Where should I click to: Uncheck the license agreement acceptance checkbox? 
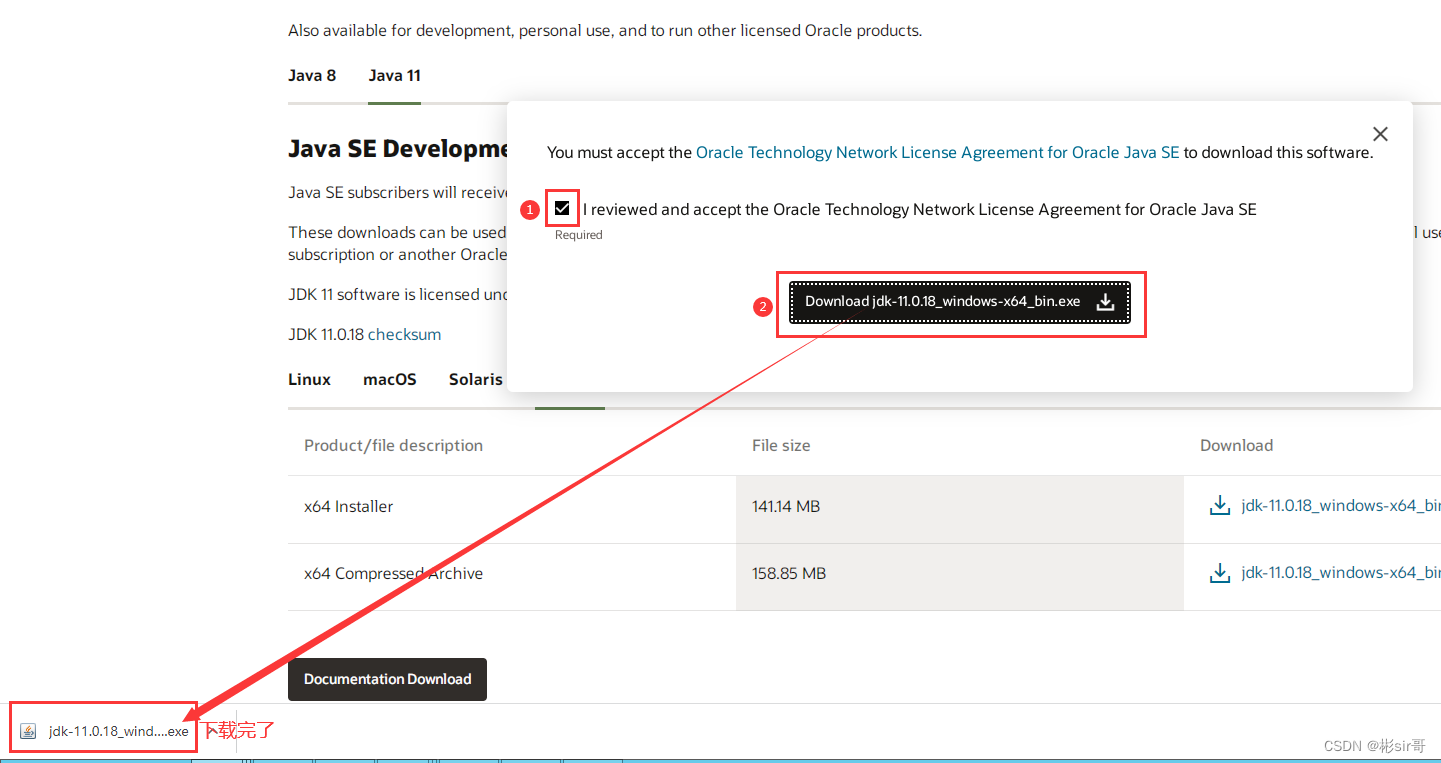[562, 209]
